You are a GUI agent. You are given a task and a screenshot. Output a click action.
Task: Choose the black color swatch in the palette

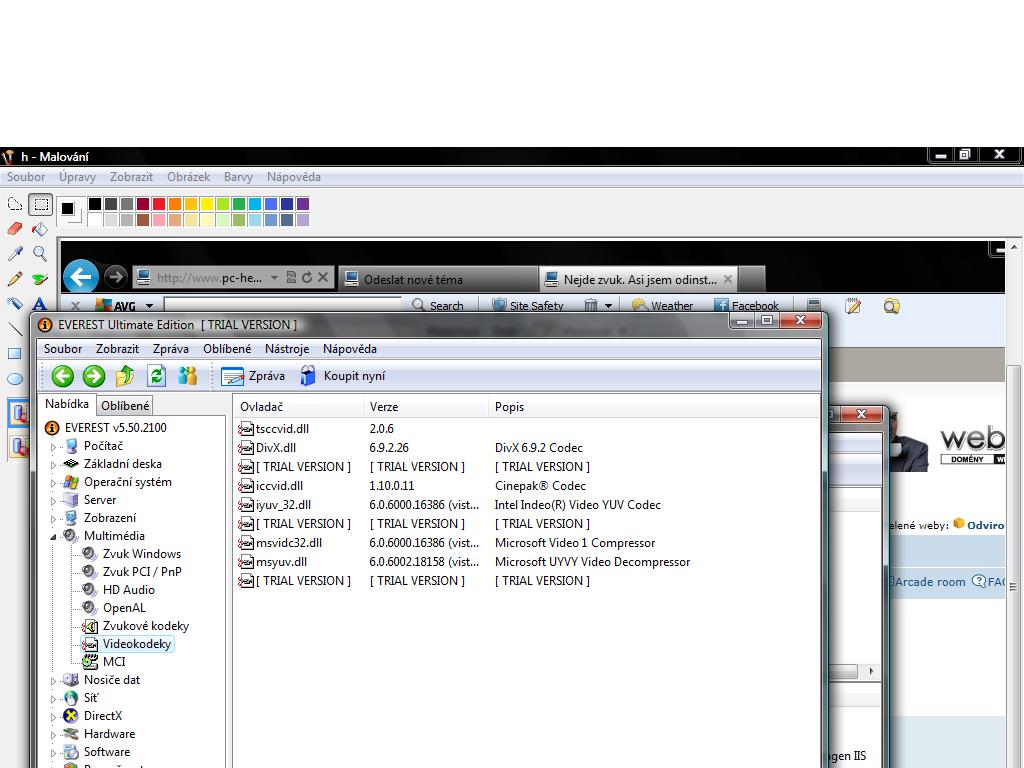point(95,204)
